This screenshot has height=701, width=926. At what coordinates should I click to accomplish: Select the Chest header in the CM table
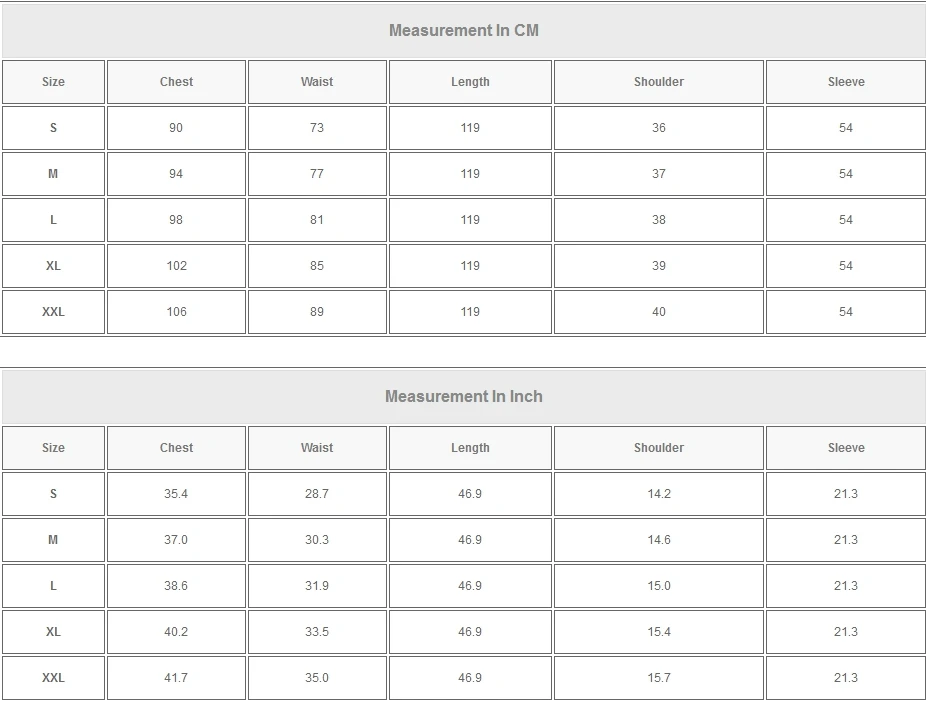pyautogui.click(x=176, y=82)
